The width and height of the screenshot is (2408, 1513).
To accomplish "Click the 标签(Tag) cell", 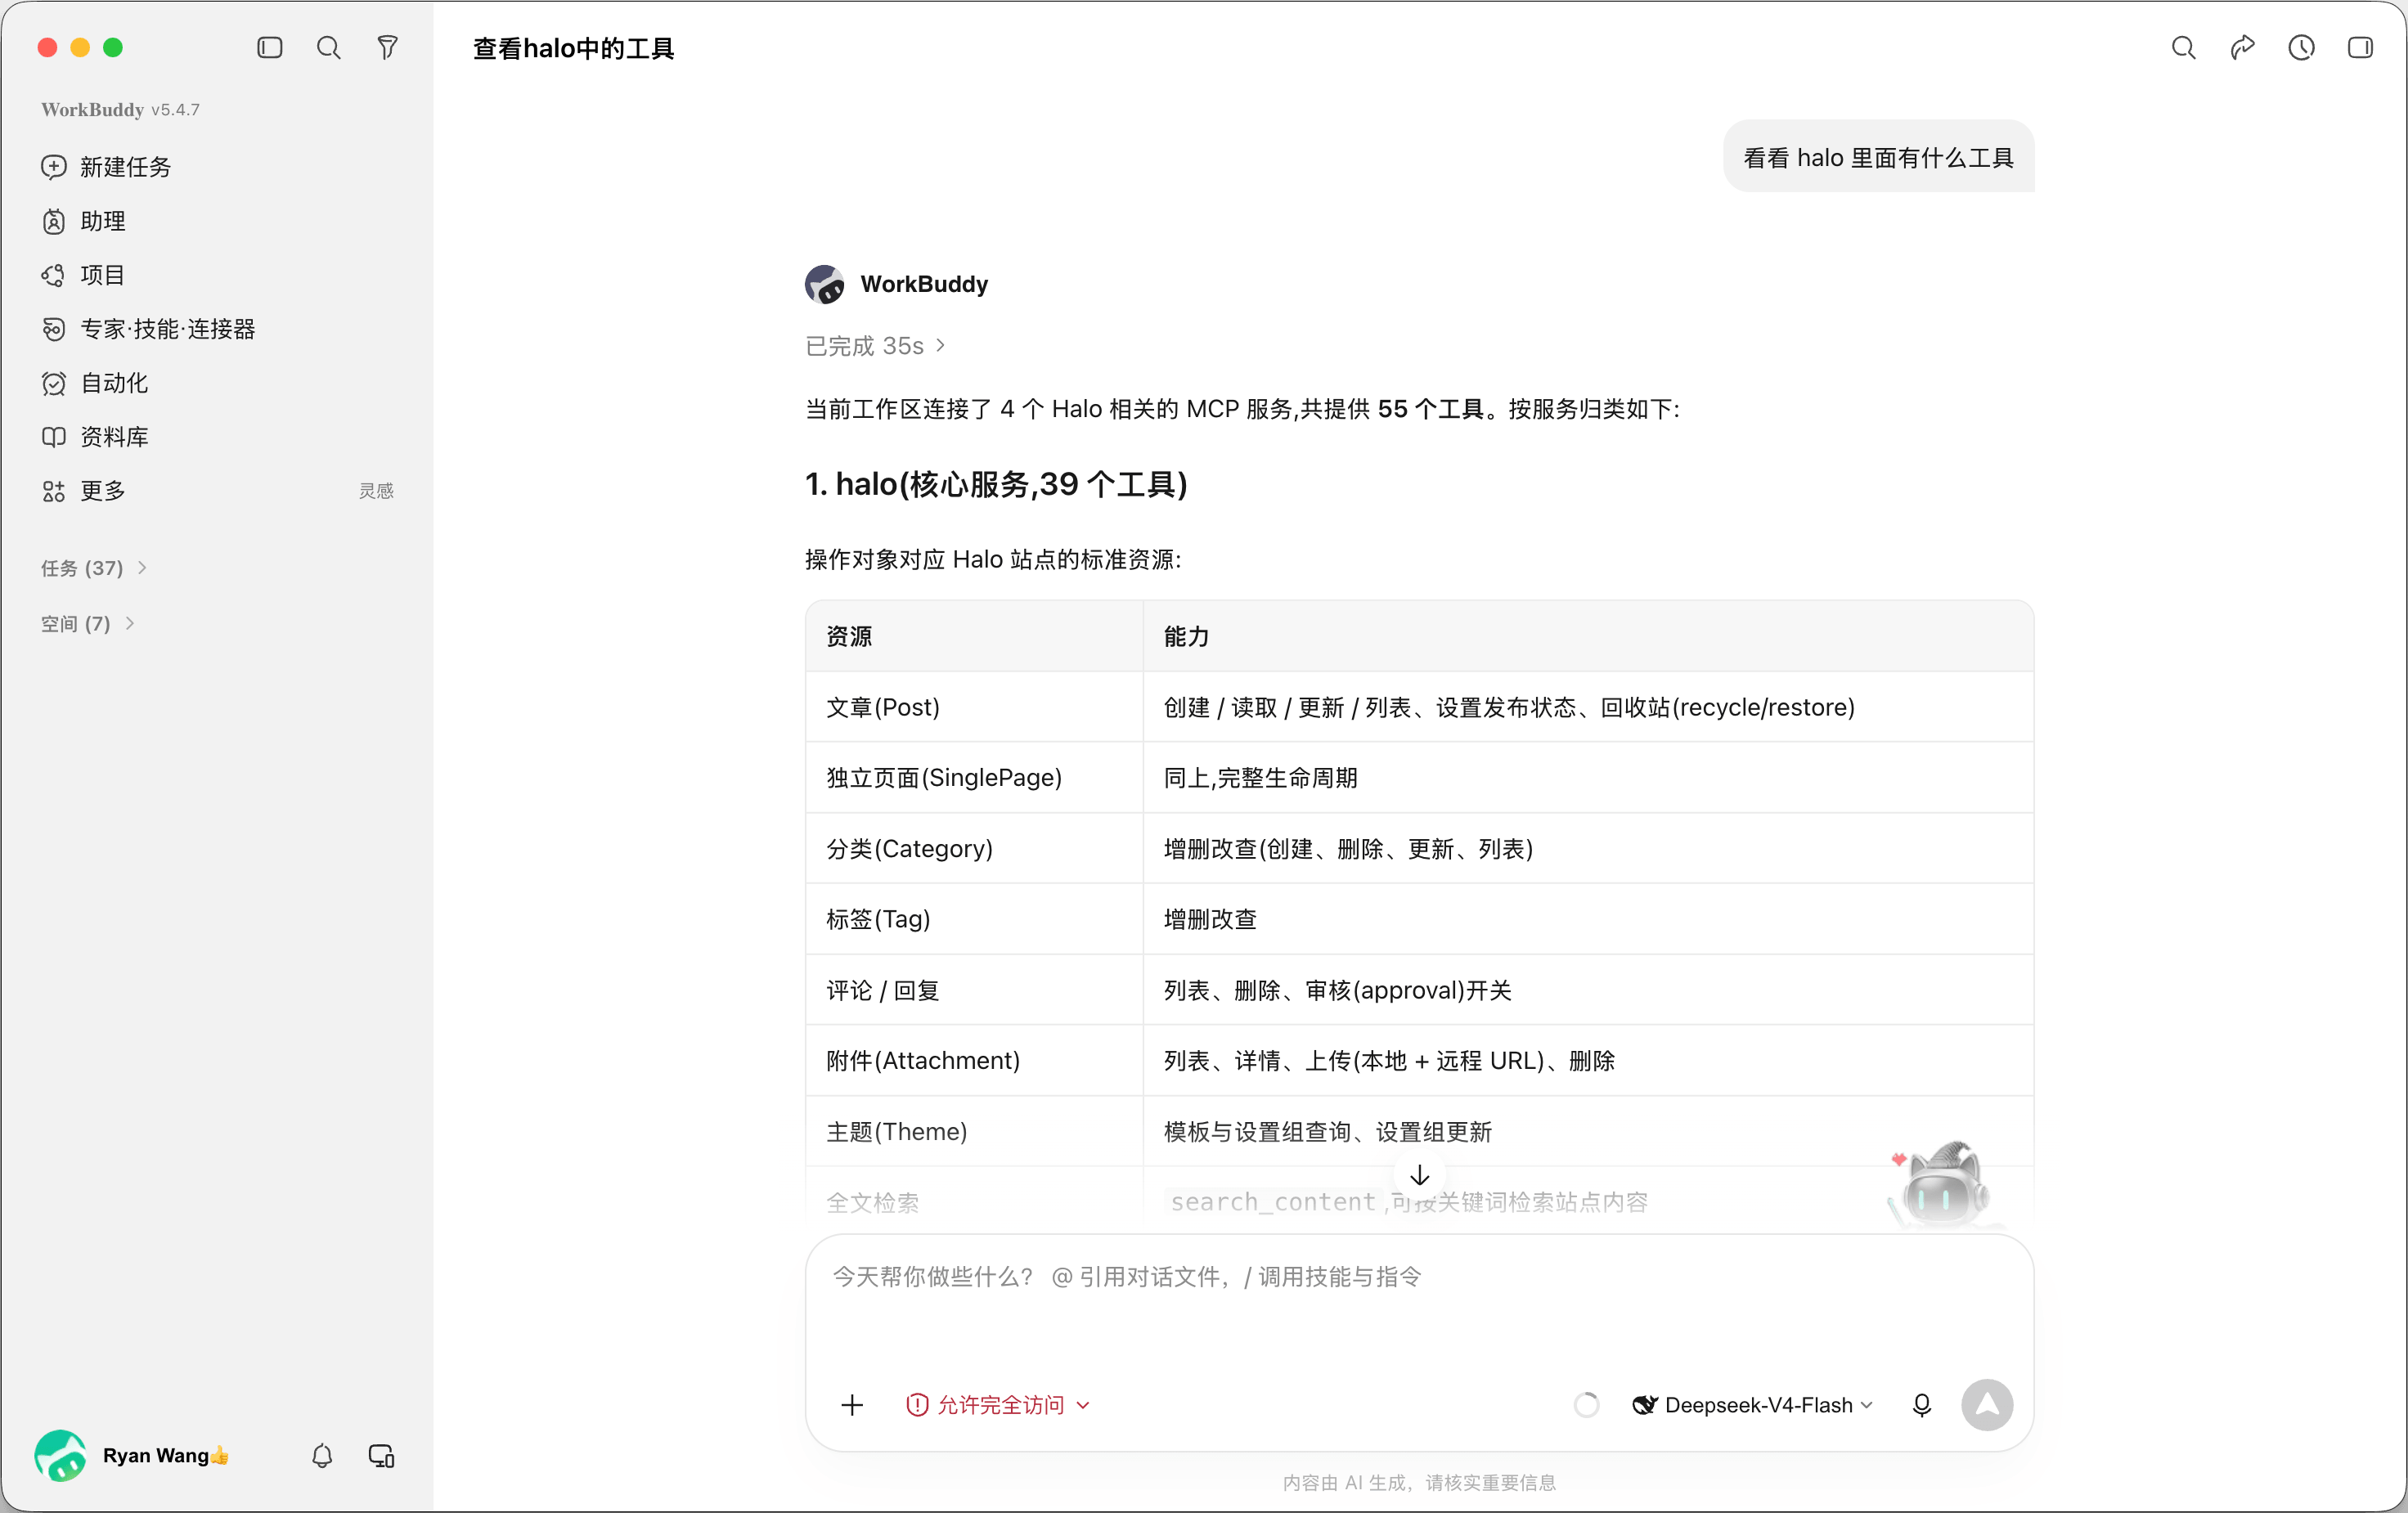I will point(974,919).
